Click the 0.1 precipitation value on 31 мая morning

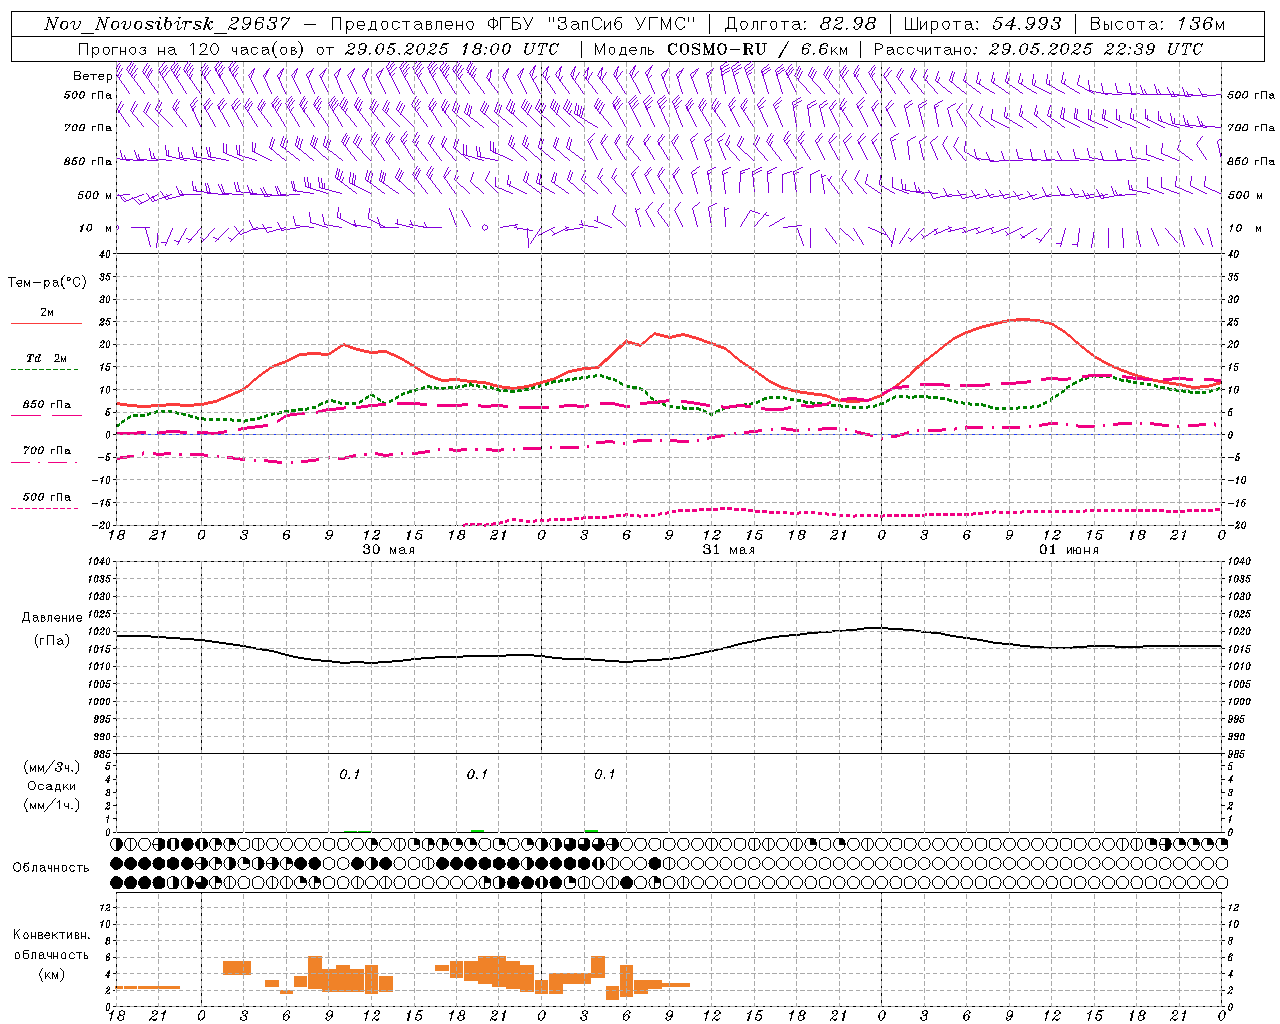604,774
